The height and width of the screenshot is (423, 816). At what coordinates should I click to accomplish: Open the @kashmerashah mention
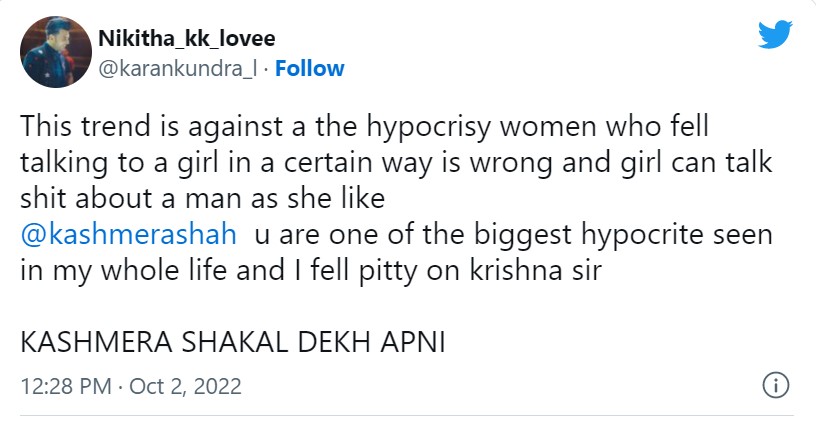(x=129, y=235)
